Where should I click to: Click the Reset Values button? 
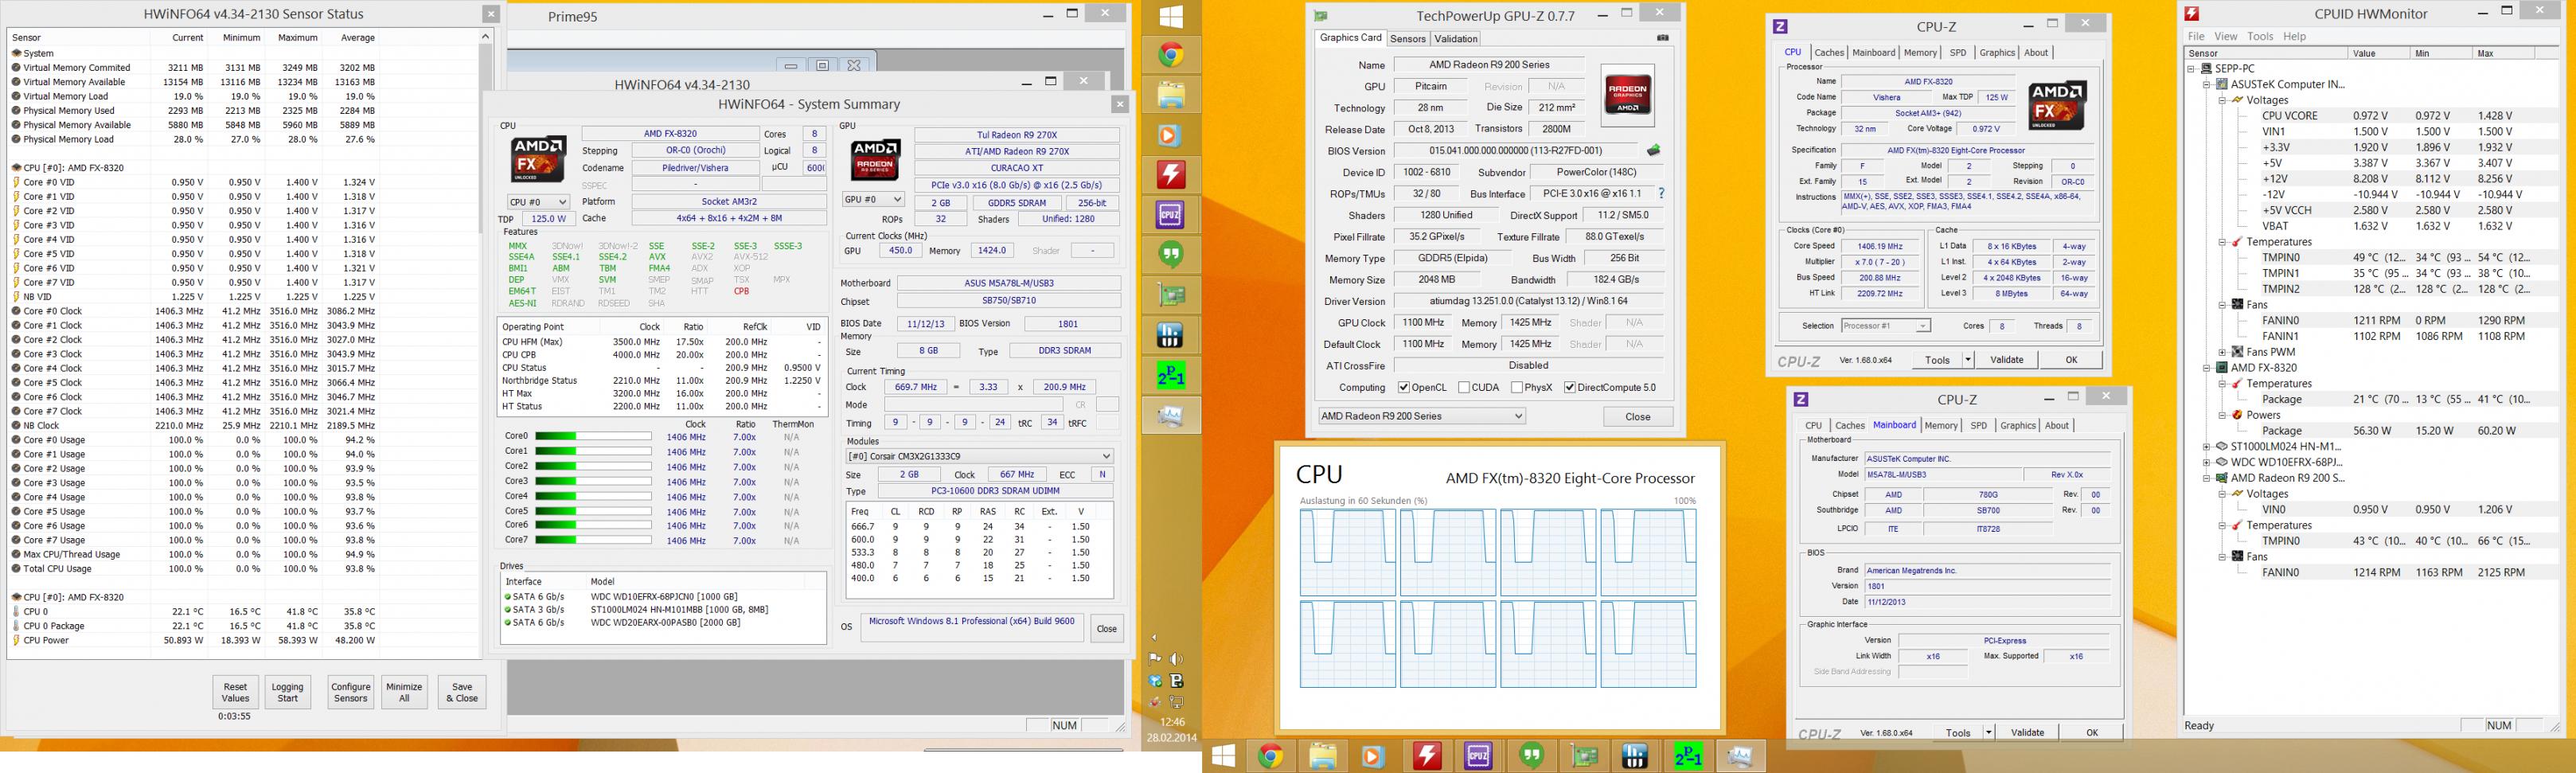pos(235,692)
